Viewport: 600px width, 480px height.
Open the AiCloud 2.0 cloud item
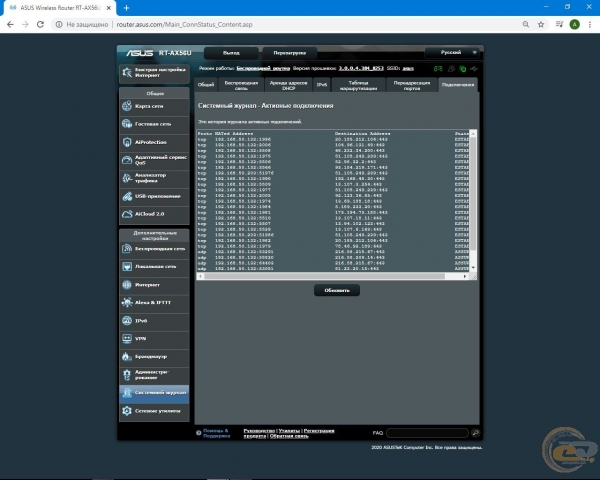pos(154,214)
